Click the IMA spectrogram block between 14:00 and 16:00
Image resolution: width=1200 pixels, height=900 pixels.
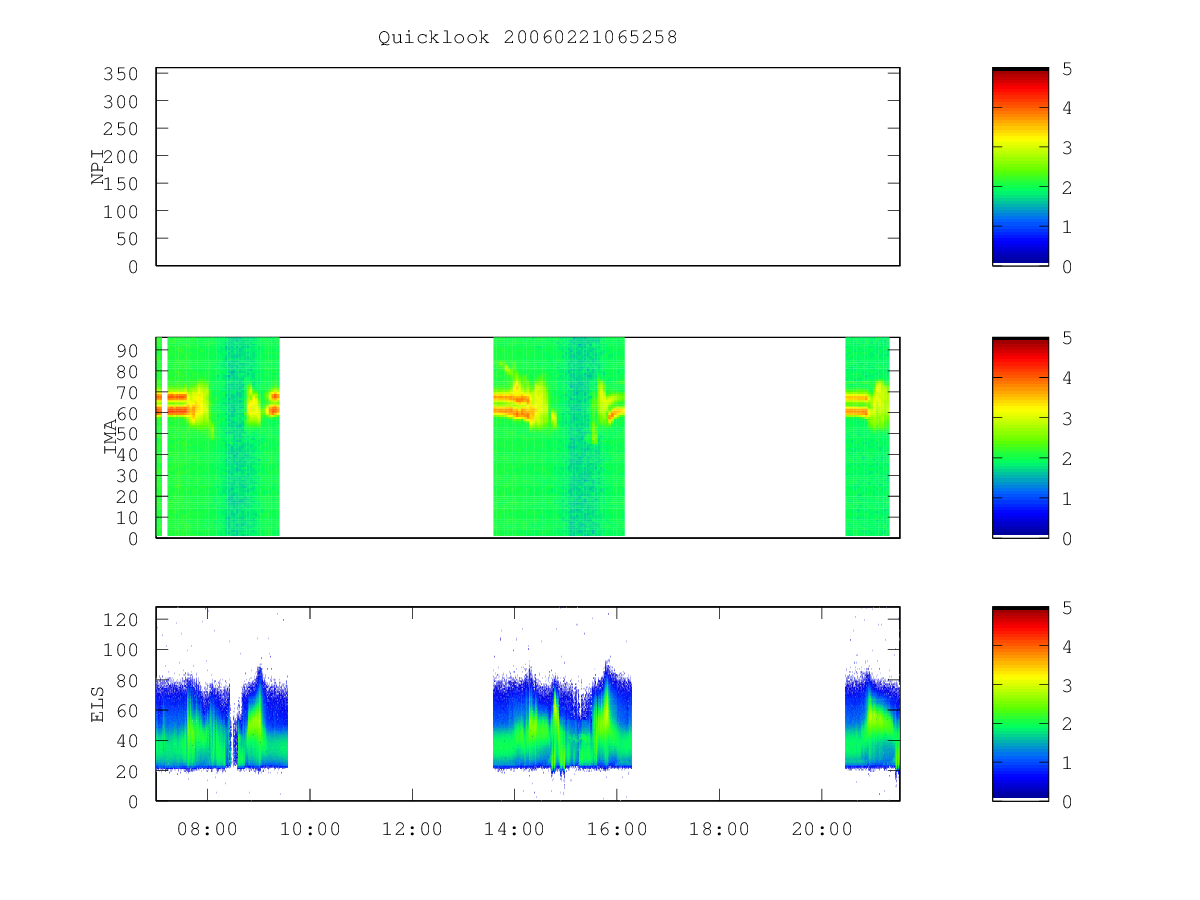(x=559, y=437)
